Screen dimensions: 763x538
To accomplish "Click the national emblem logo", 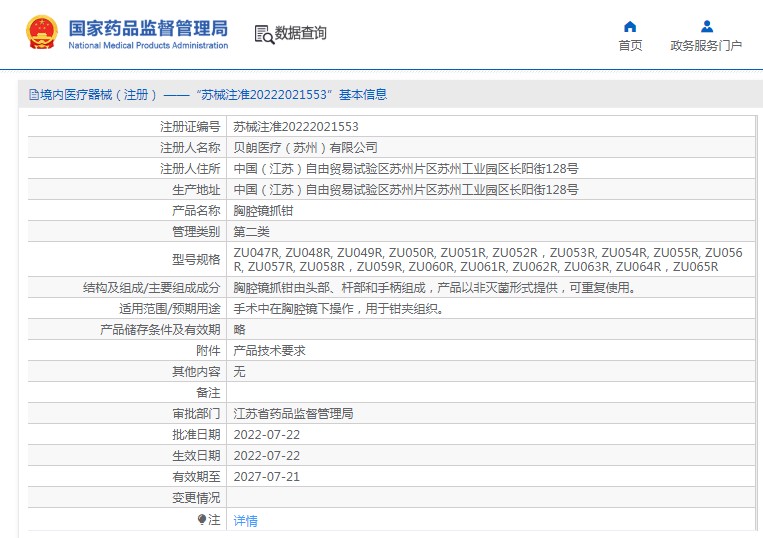I will click(42, 32).
